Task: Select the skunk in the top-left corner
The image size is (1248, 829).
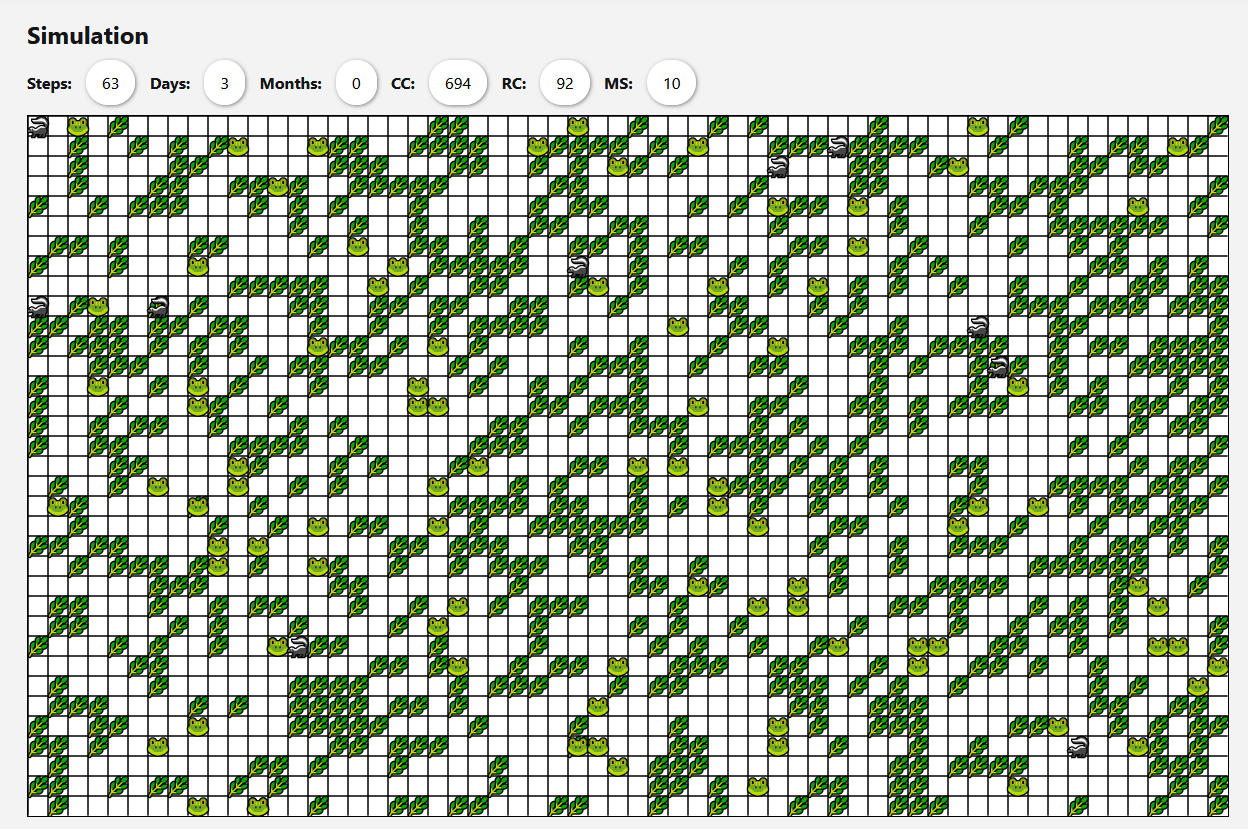Action: pyautogui.click(x=37, y=123)
